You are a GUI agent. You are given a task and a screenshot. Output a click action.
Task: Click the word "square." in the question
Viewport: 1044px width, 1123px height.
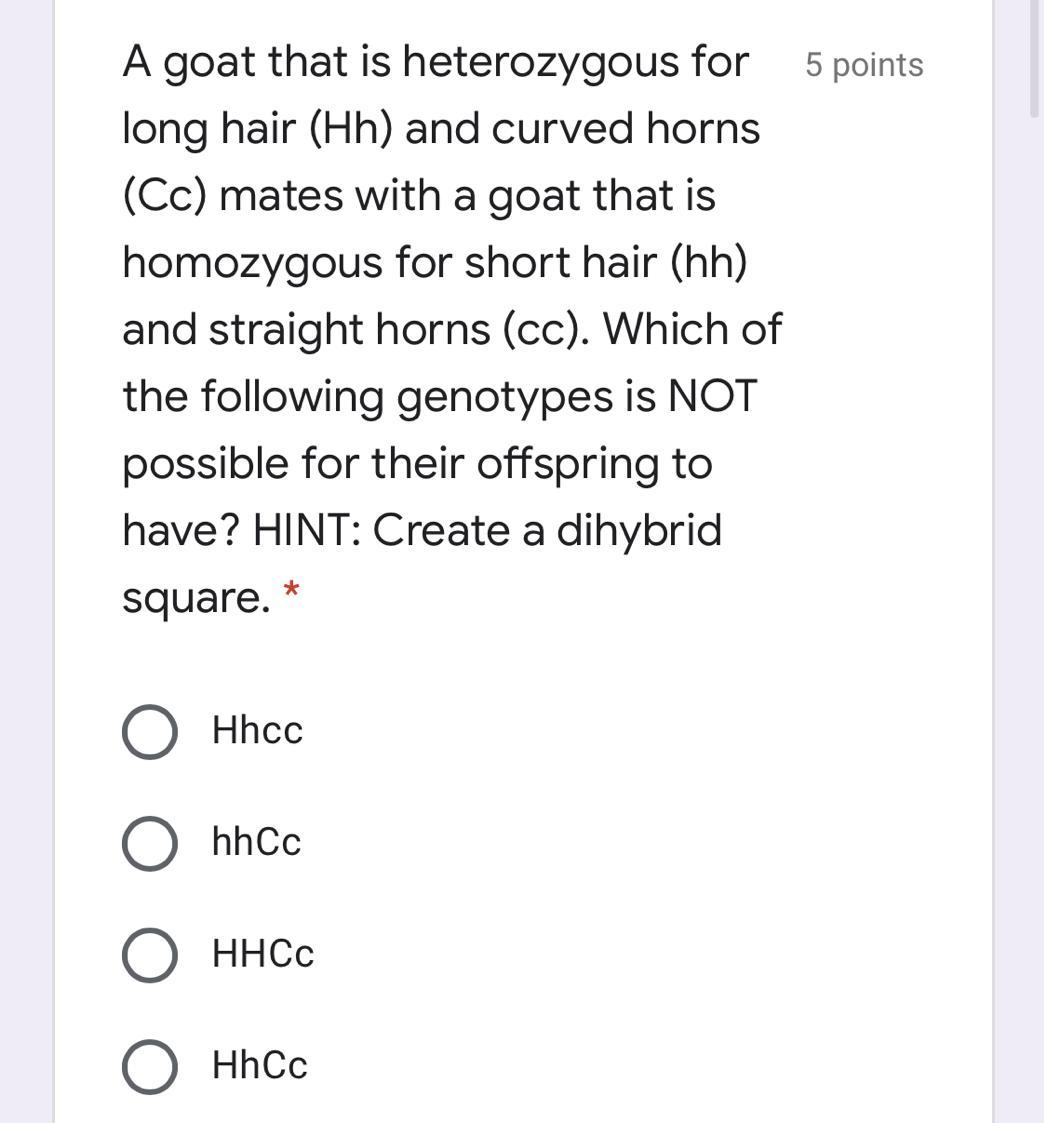pos(196,599)
